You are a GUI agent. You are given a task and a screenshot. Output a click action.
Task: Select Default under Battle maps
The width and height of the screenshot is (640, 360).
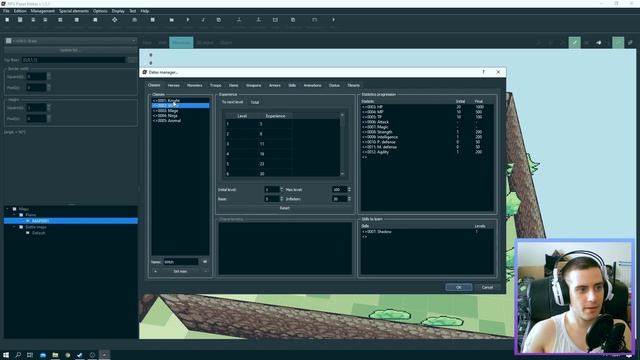tap(38, 233)
